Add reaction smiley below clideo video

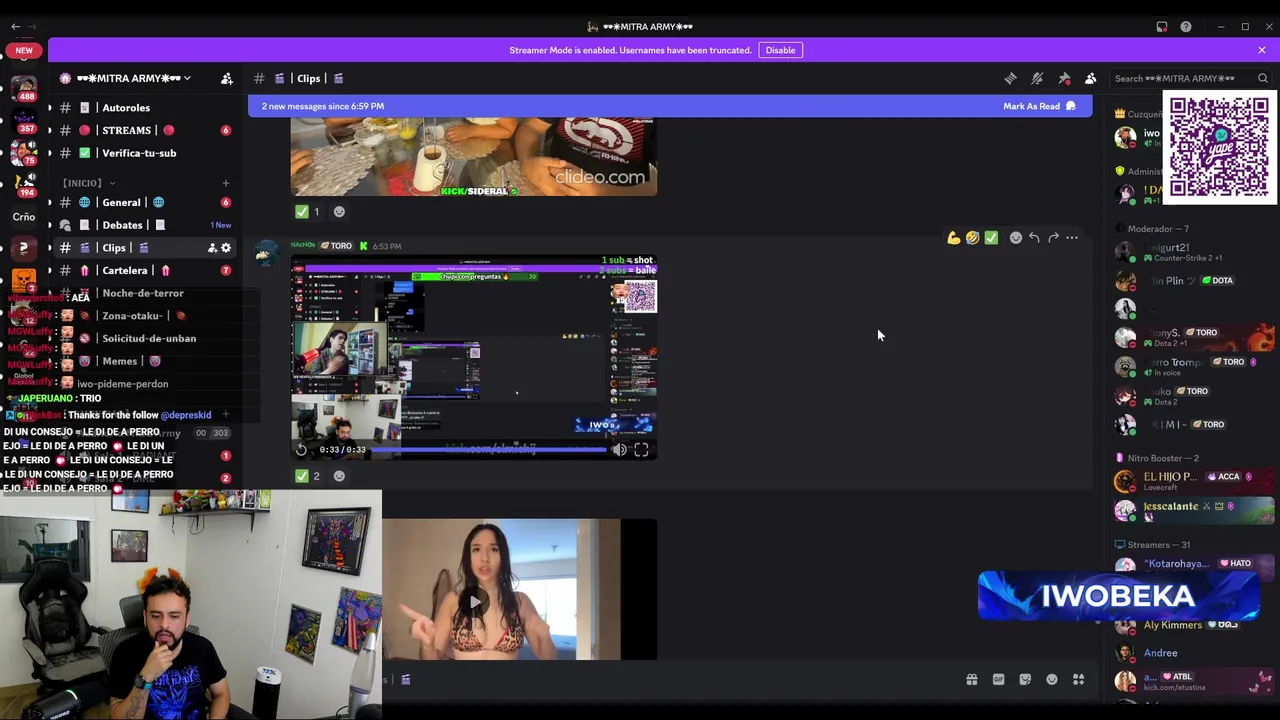click(x=339, y=211)
